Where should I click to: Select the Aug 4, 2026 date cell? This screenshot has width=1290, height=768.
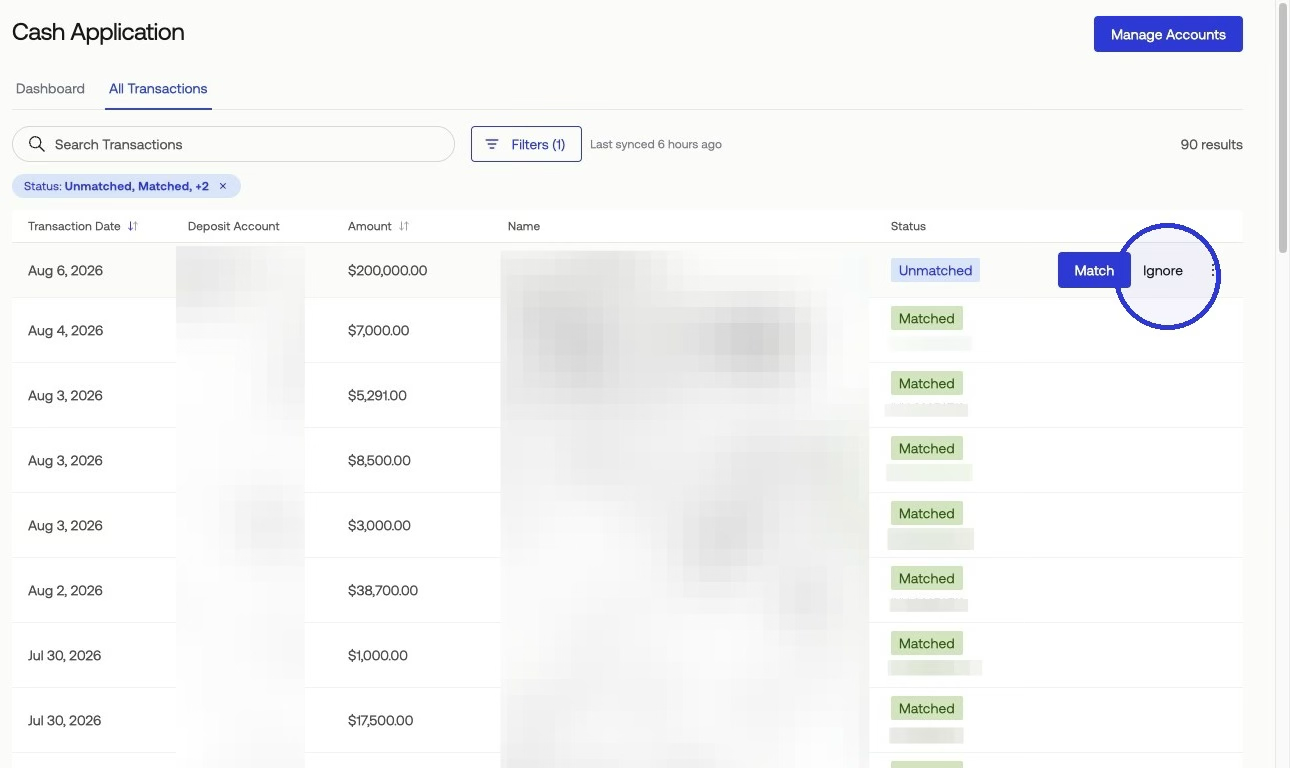click(x=65, y=330)
